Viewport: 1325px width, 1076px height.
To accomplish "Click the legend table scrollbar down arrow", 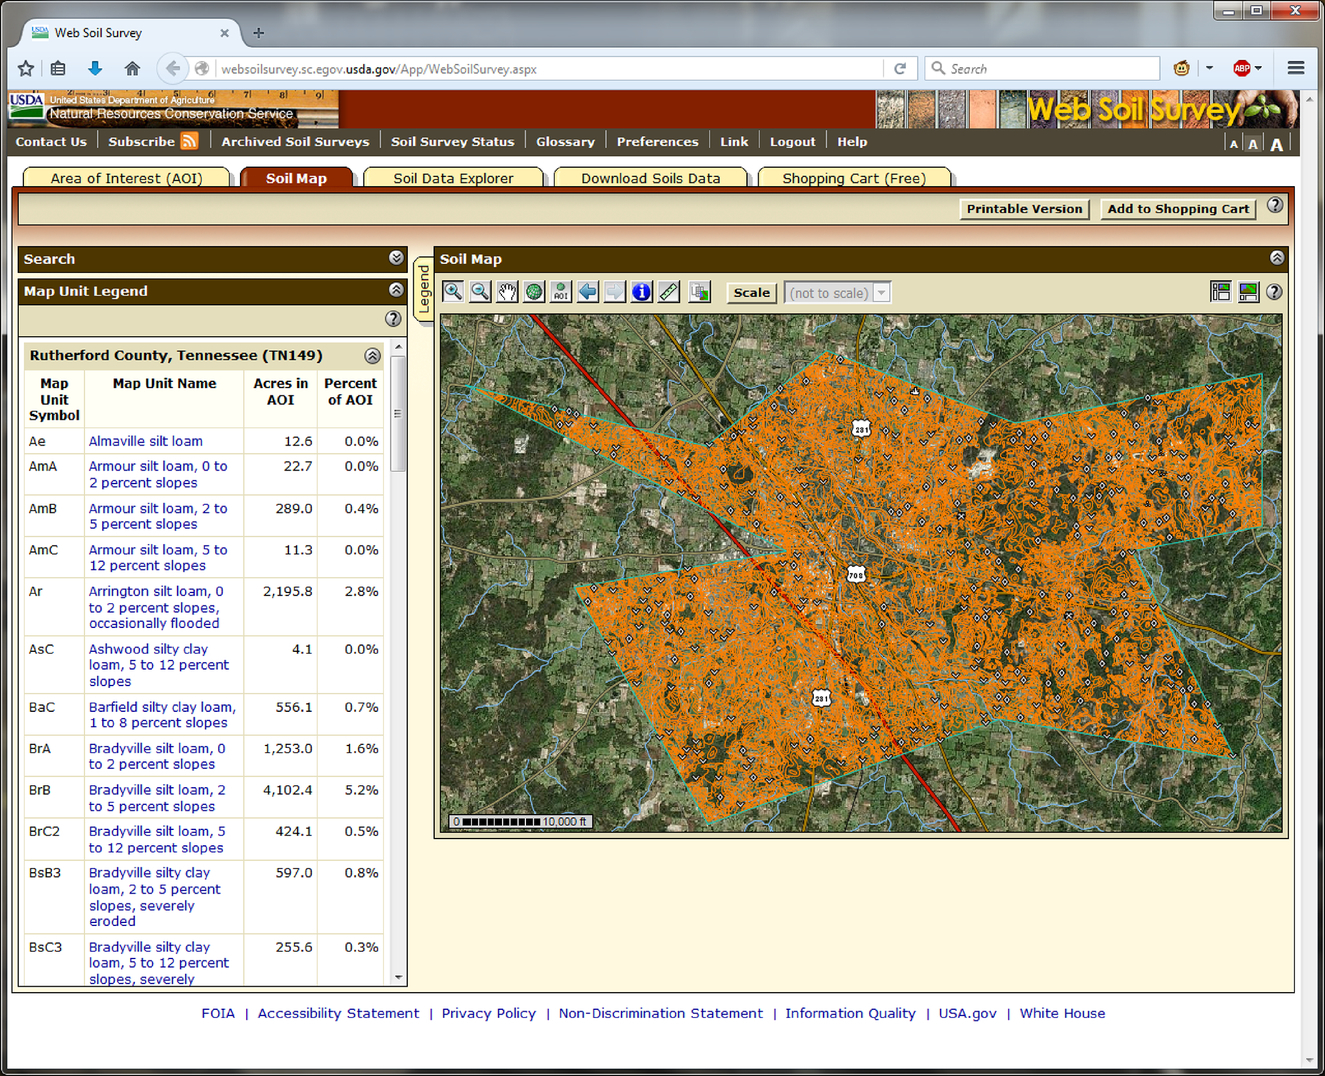I will 399,977.
